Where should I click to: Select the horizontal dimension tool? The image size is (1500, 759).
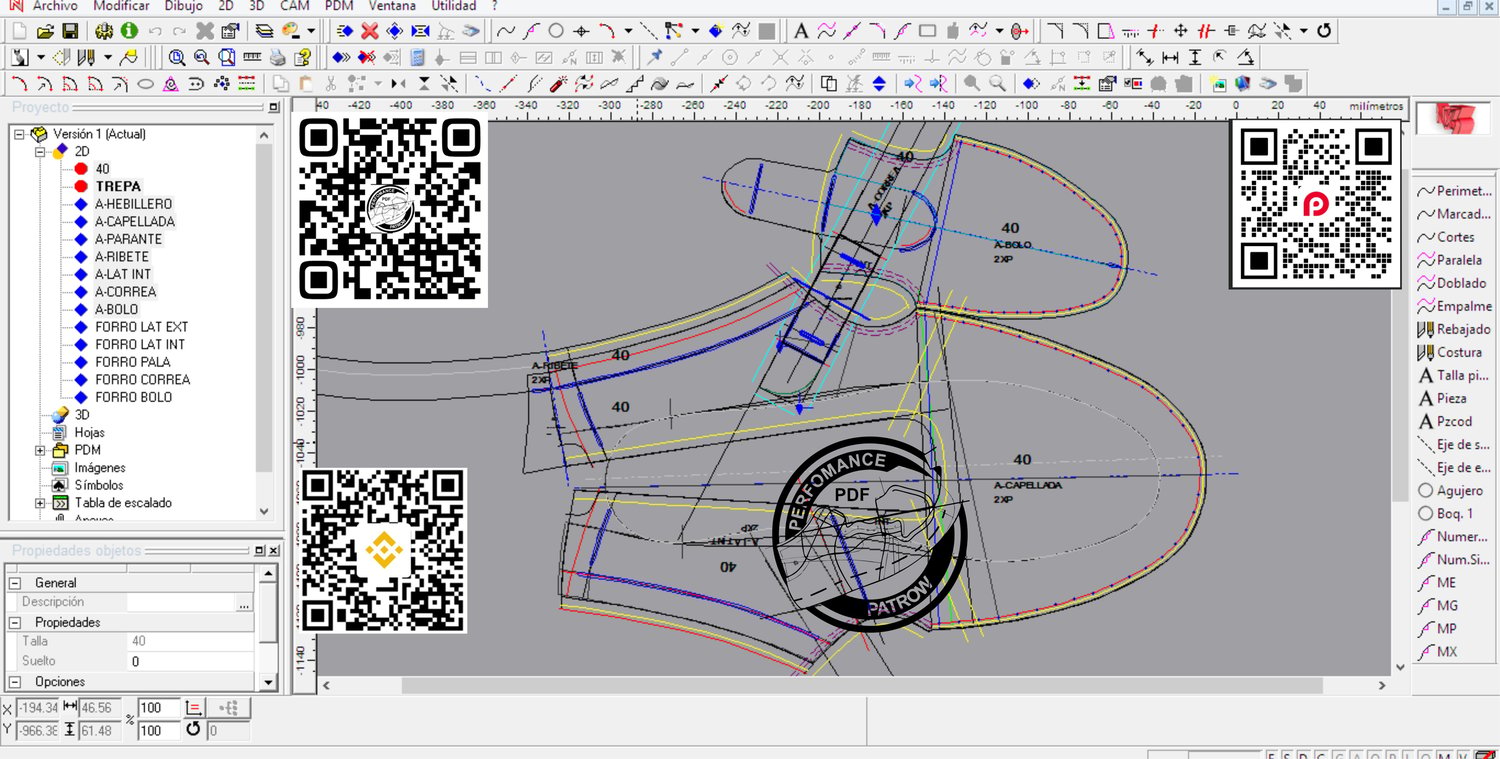point(1169,57)
